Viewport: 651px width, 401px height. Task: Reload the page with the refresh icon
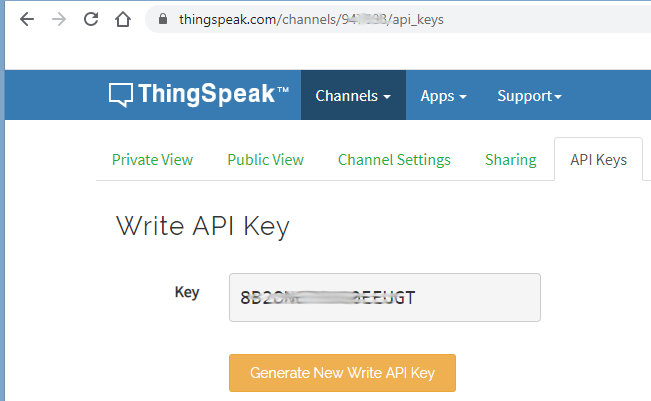coord(91,19)
